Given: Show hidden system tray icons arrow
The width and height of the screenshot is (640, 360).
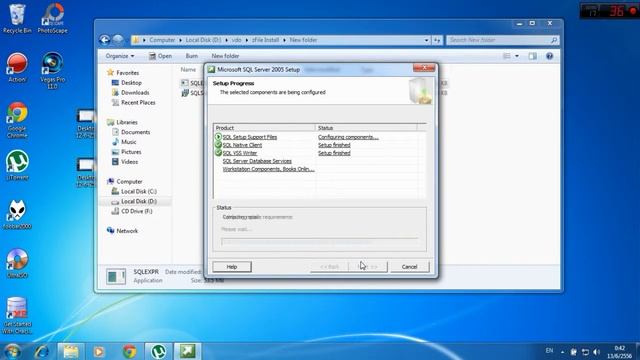Looking at the screenshot, I should pos(562,352).
